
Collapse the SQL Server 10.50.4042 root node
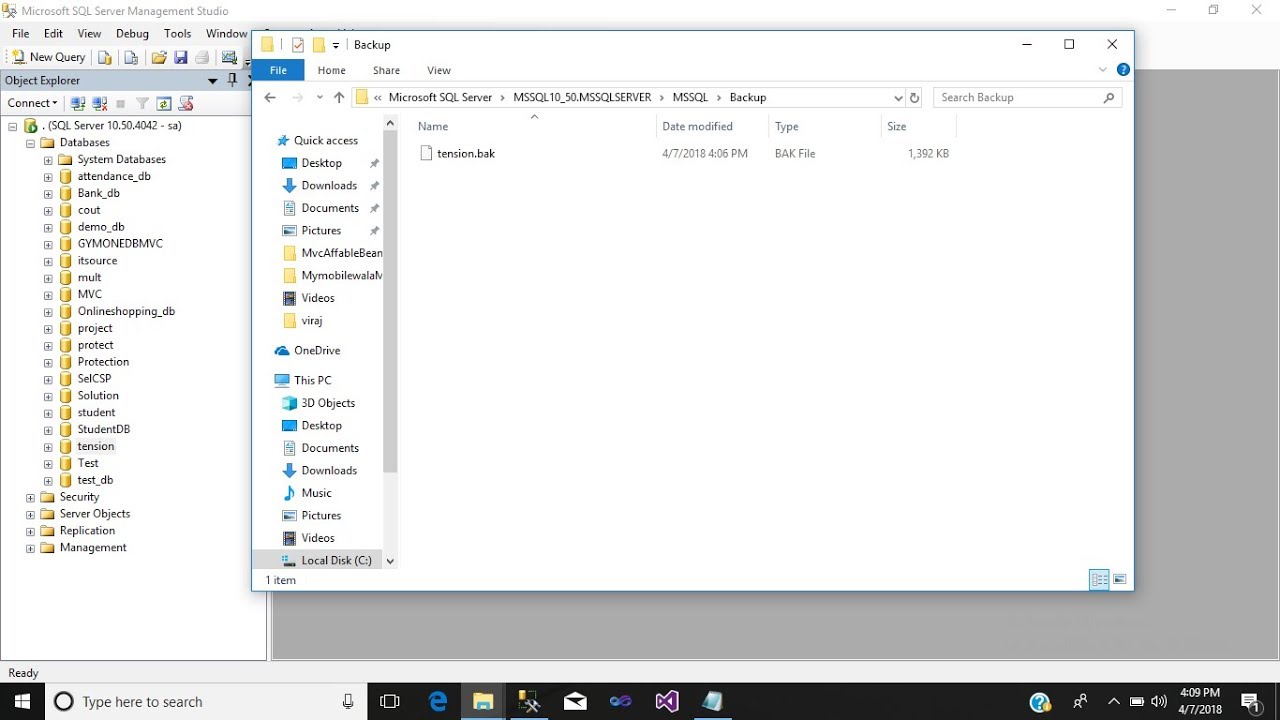12,126
